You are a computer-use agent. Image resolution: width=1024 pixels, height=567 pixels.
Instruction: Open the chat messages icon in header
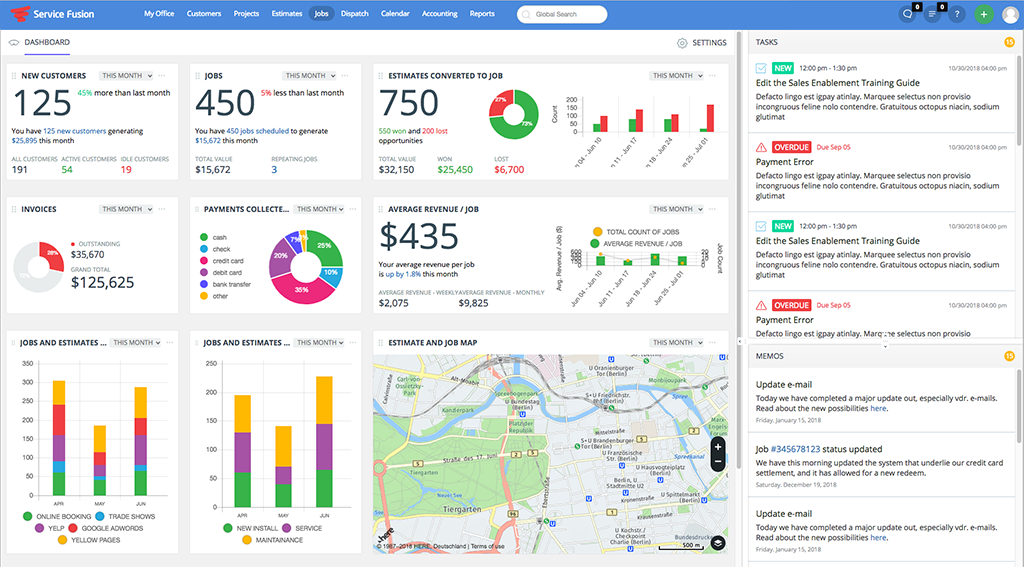908,14
